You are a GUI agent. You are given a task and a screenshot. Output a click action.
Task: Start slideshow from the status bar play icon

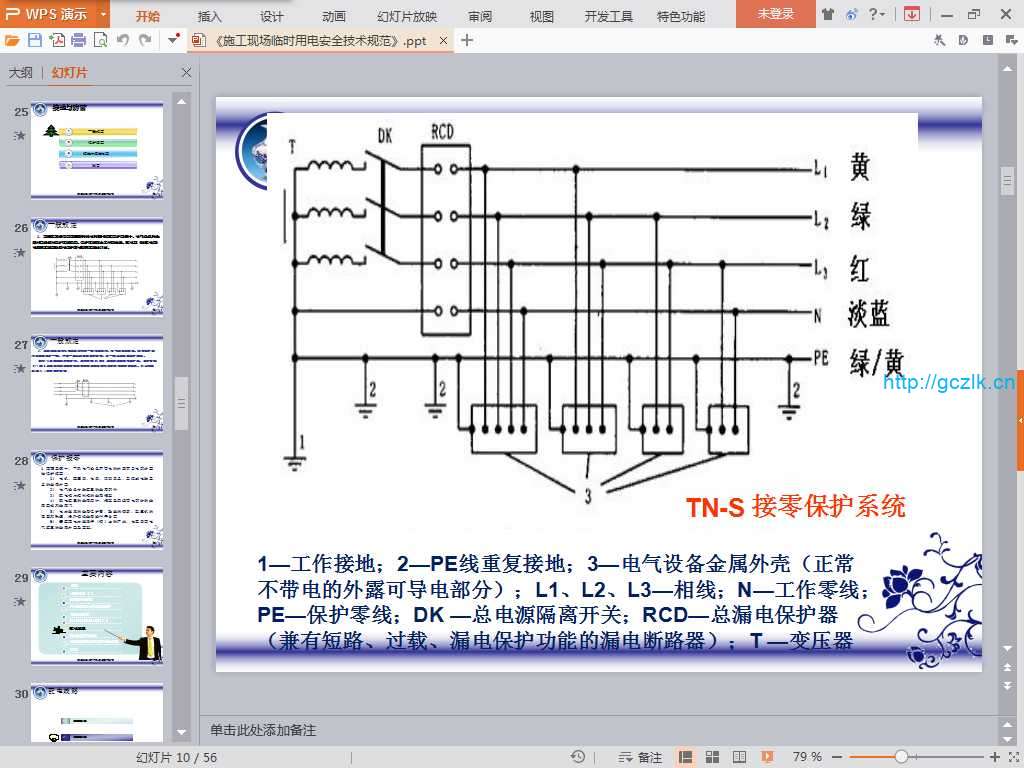click(x=766, y=757)
